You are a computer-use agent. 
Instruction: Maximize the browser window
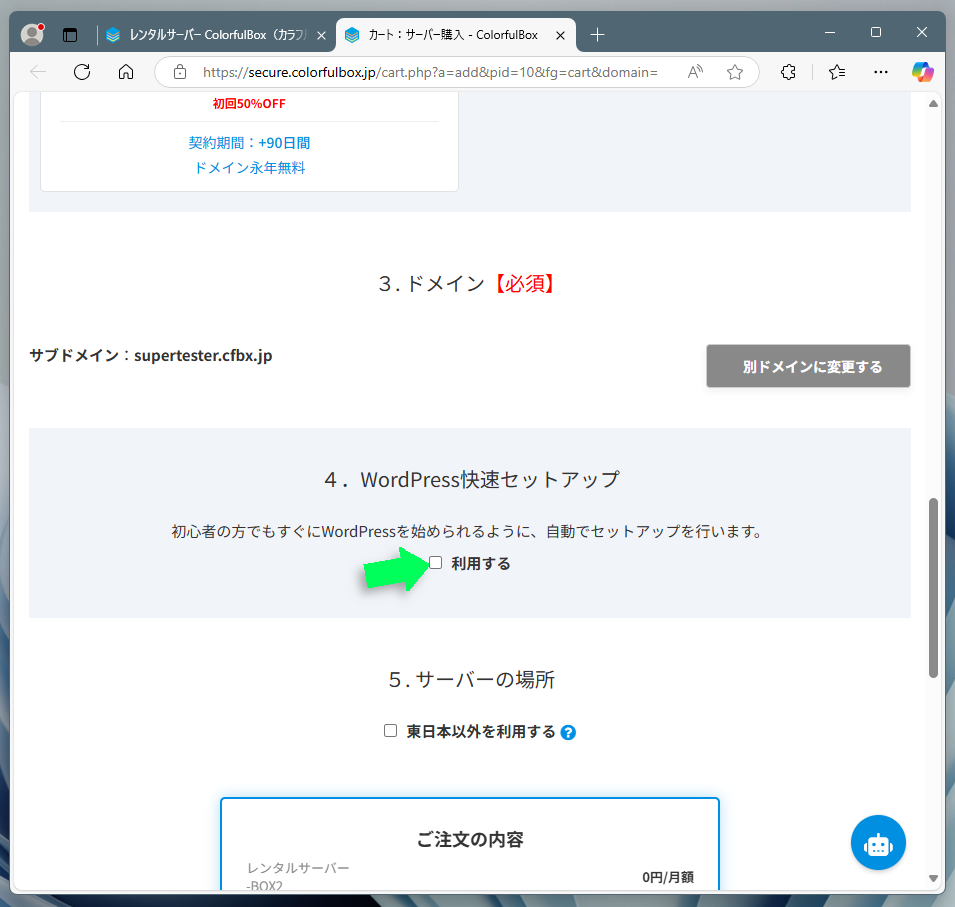pyautogui.click(x=876, y=32)
